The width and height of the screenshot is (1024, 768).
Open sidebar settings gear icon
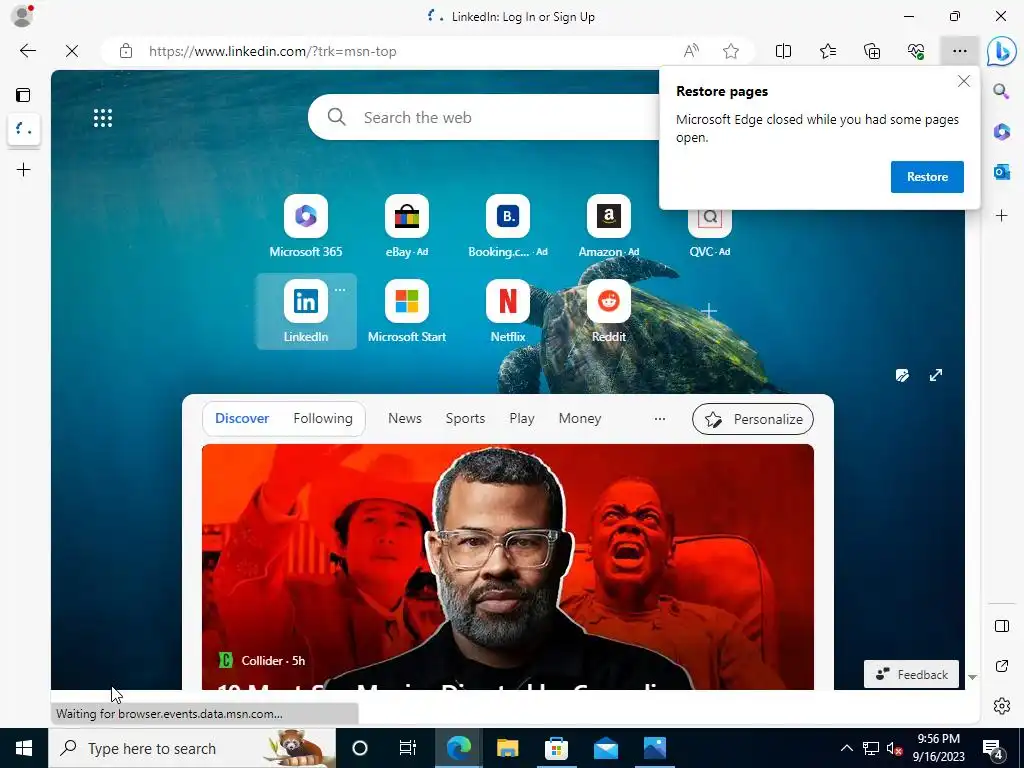(x=1001, y=706)
